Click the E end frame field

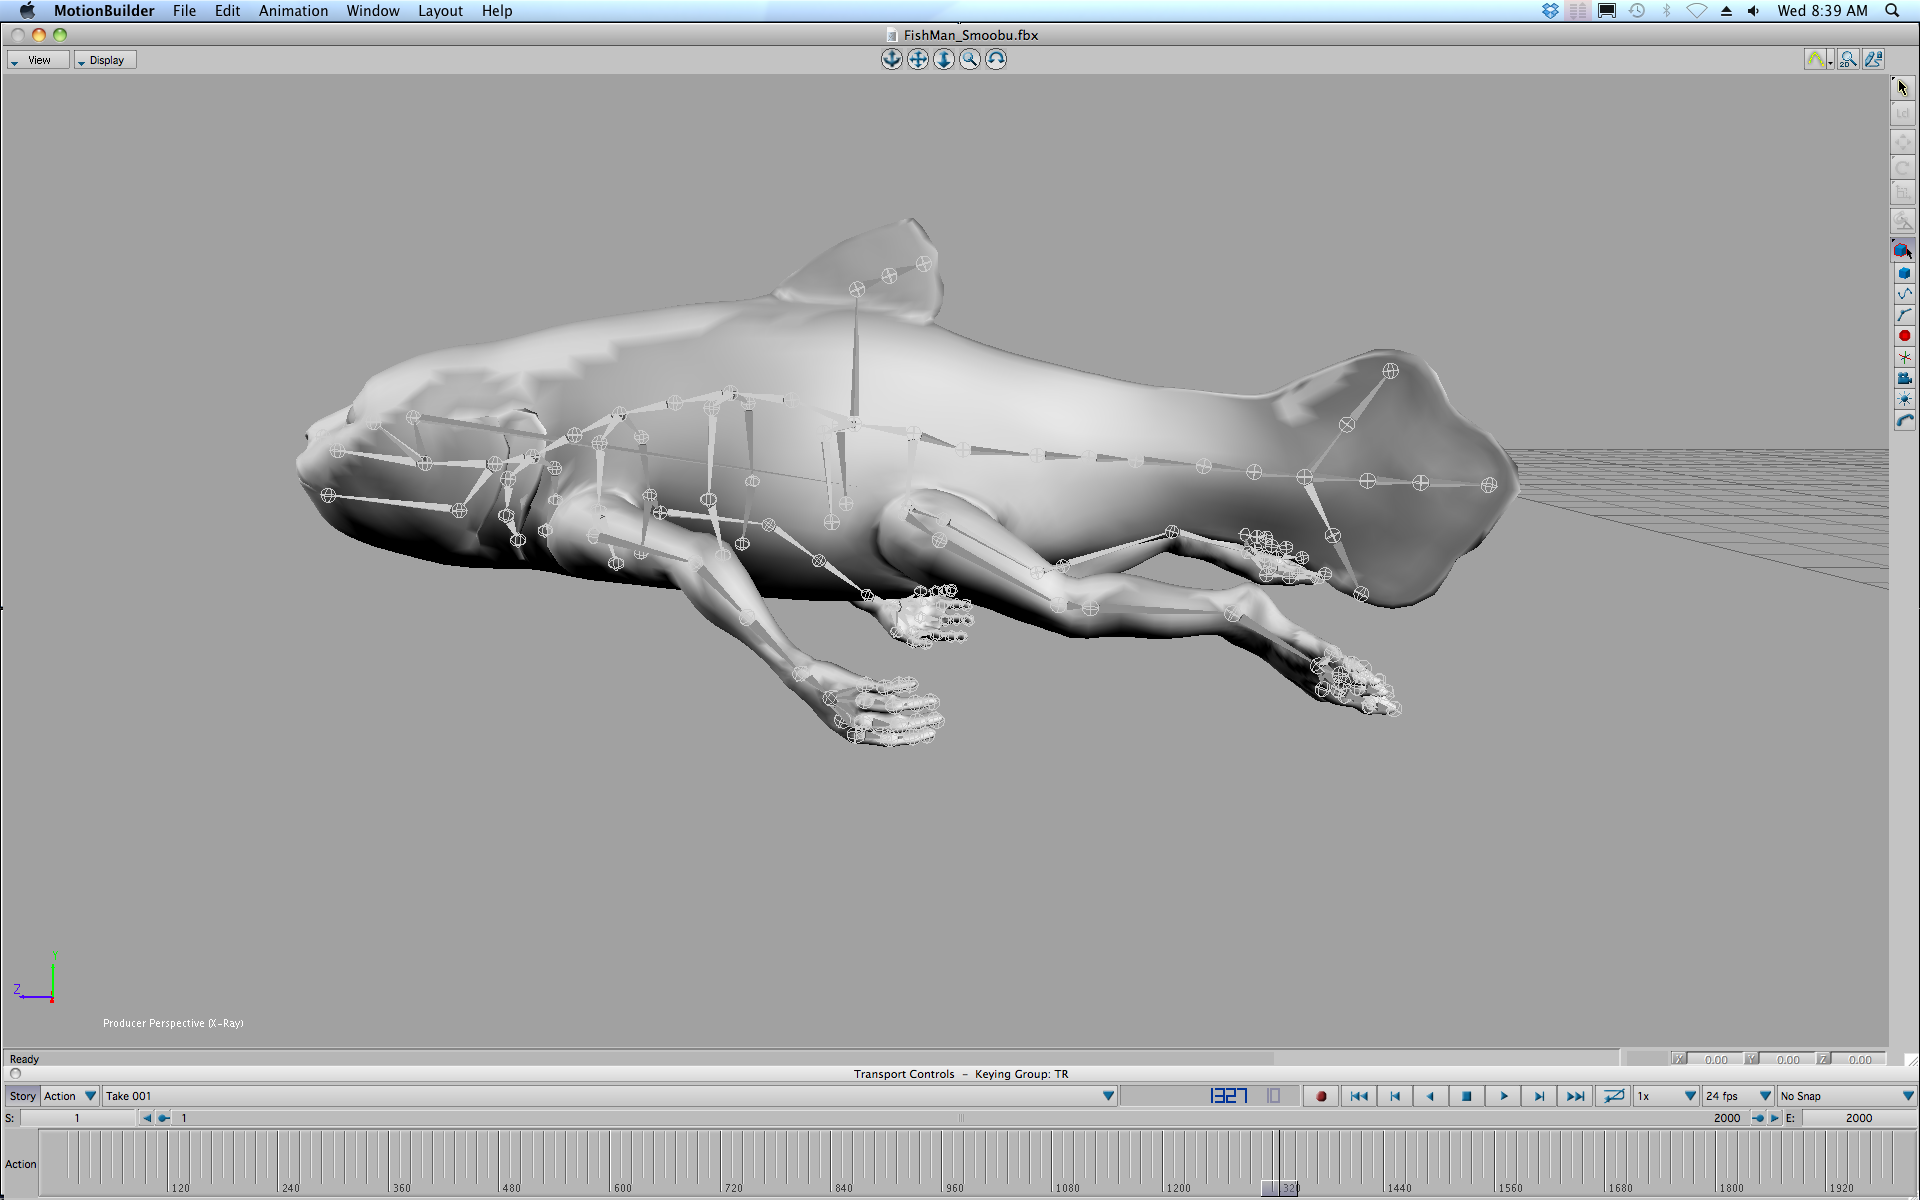[1858, 1118]
